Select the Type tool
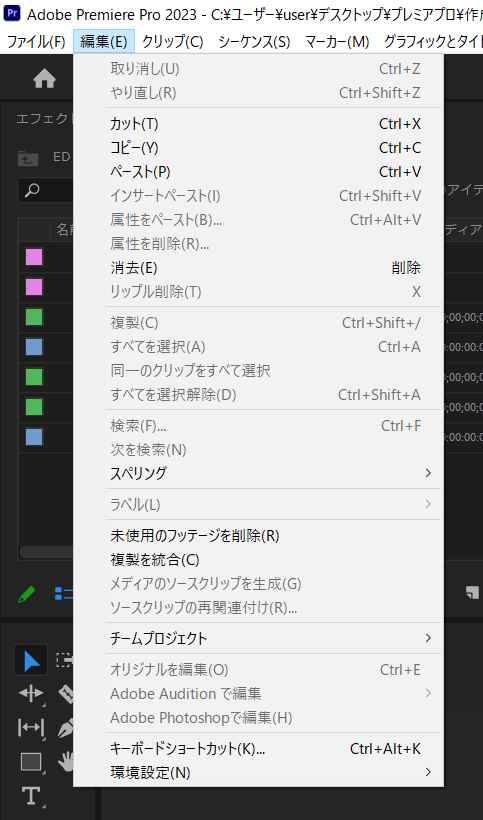This screenshot has height=820, width=483. (x=31, y=795)
